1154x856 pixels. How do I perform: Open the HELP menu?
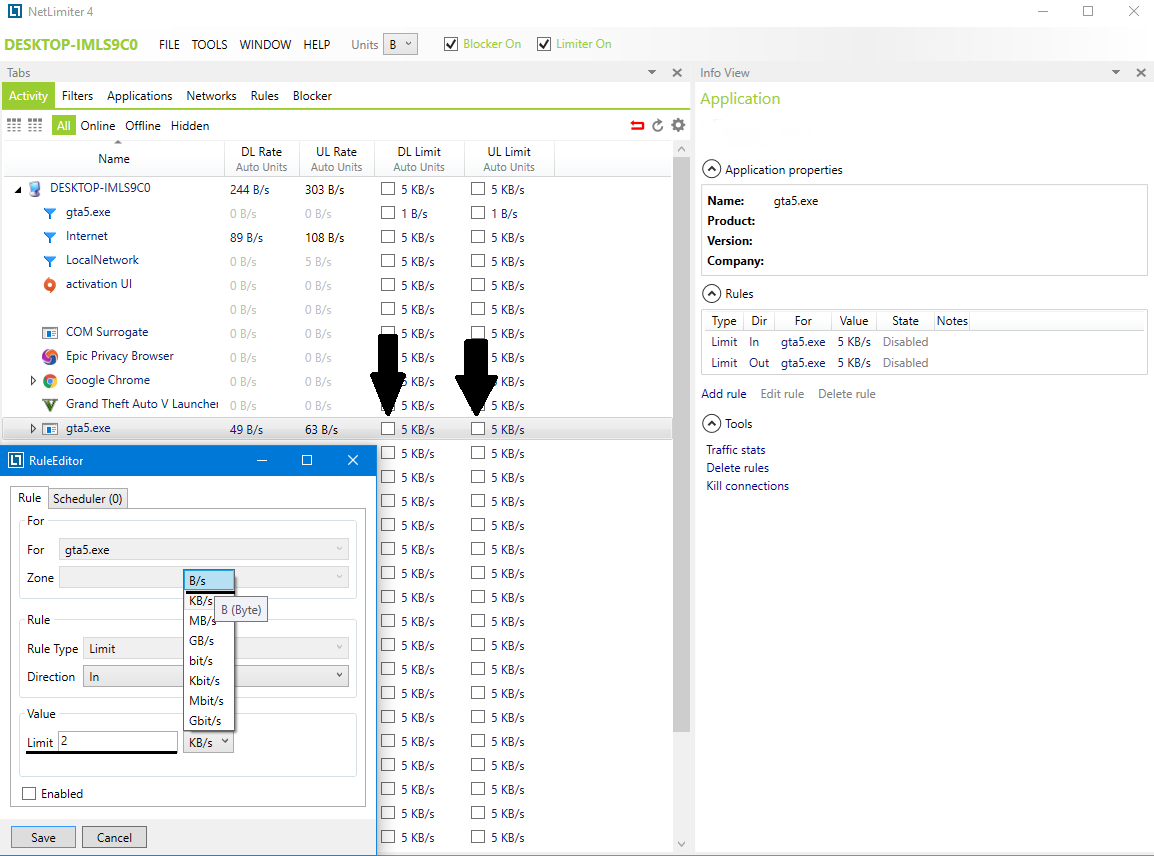pos(317,44)
